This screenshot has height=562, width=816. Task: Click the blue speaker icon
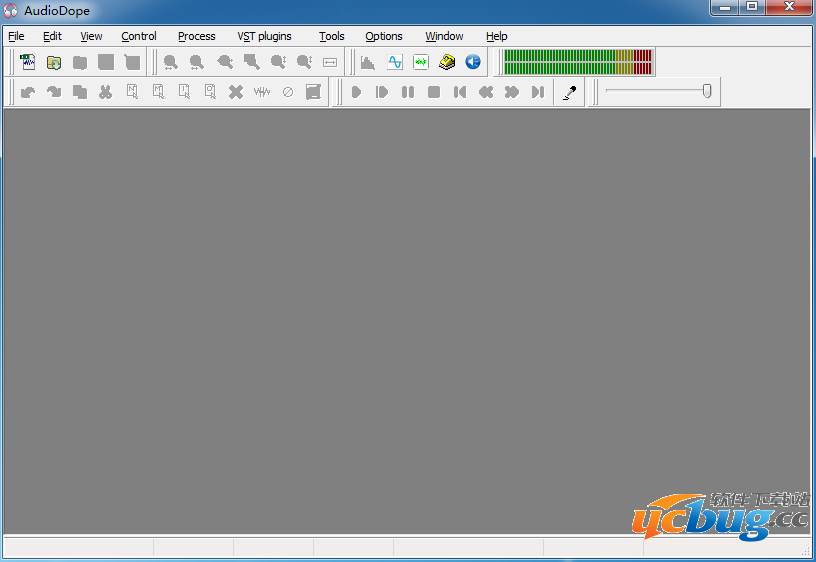[x=473, y=62]
